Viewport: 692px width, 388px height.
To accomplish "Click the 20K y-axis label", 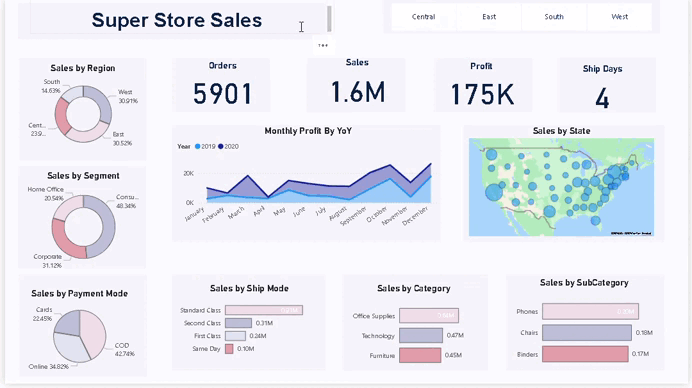I will click(x=188, y=173).
